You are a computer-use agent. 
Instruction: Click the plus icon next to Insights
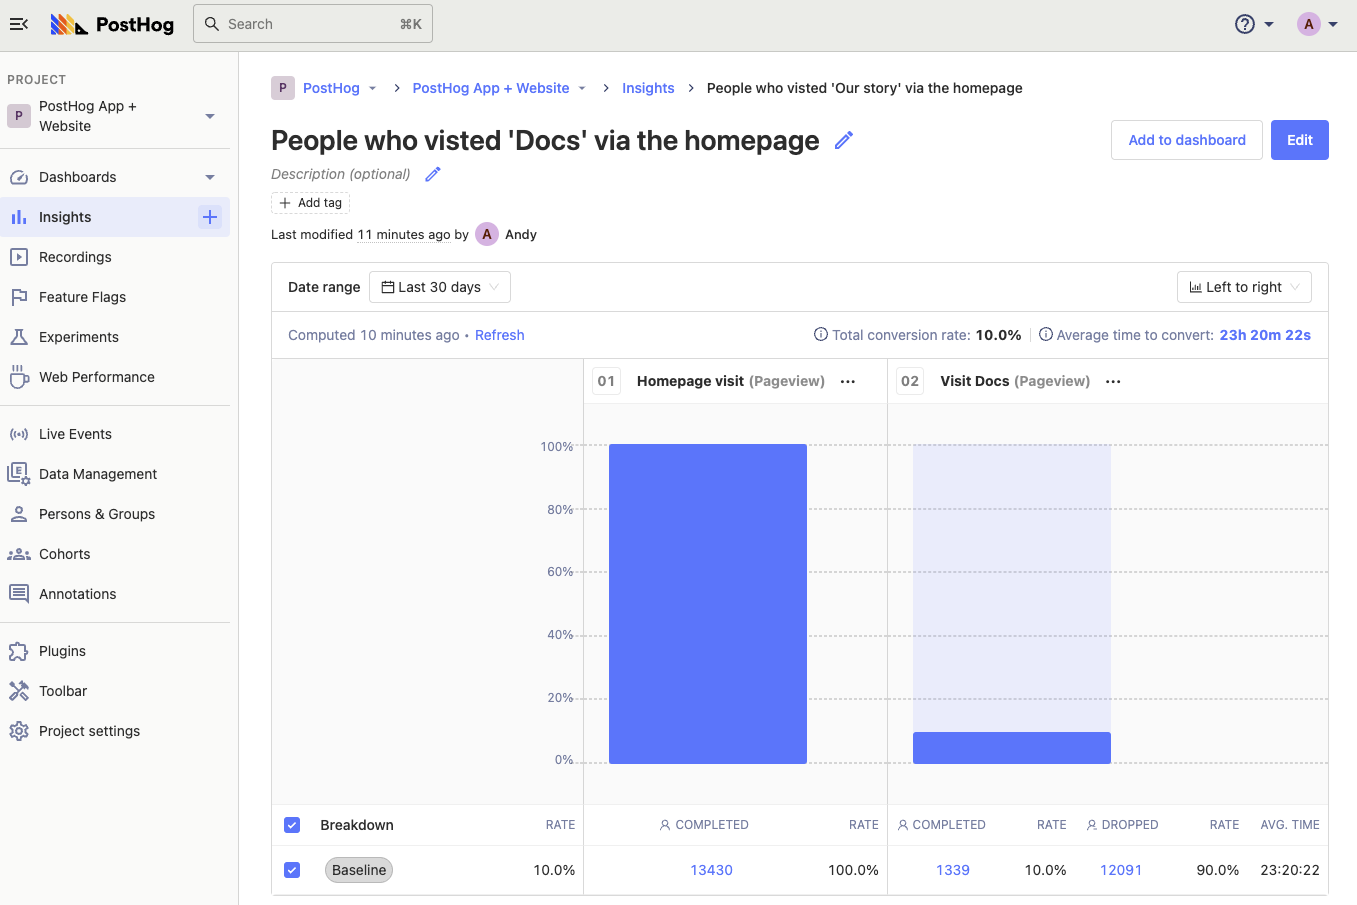click(x=210, y=217)
